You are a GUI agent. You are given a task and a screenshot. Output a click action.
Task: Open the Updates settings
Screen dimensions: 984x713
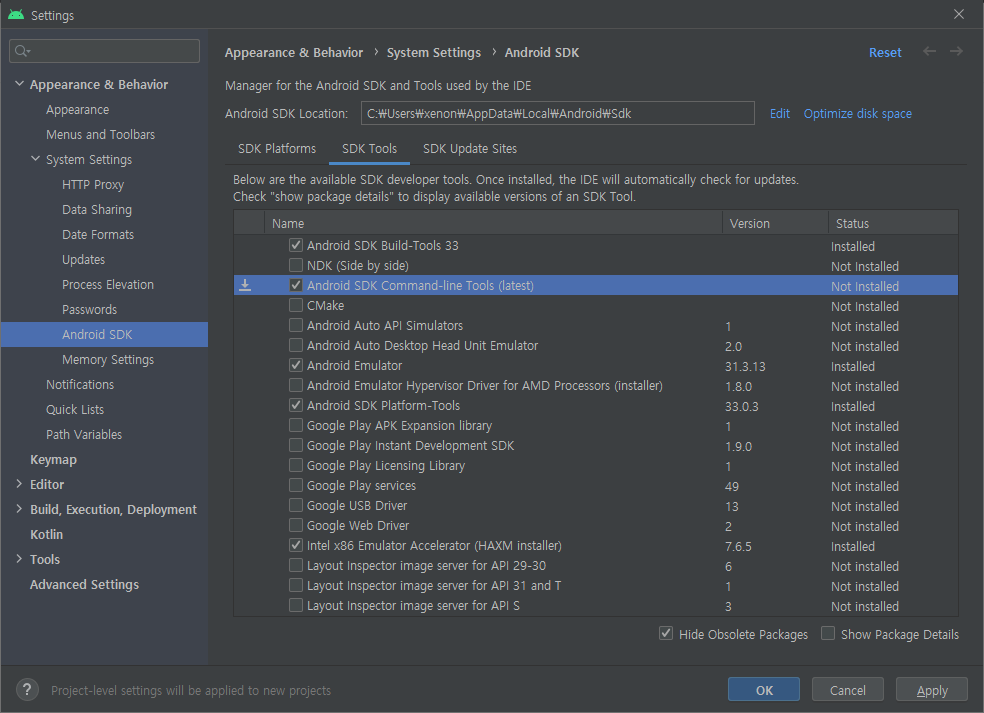(x=83, y=259)
